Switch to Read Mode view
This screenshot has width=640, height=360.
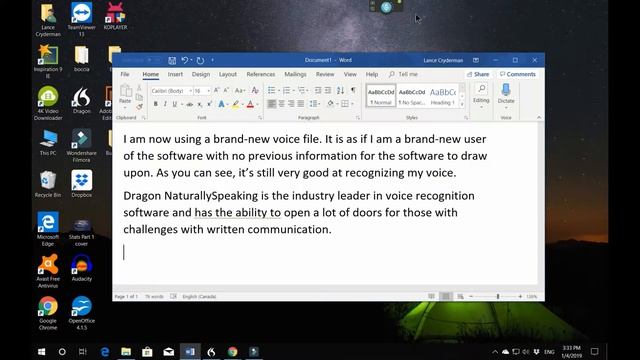[431, 296]
